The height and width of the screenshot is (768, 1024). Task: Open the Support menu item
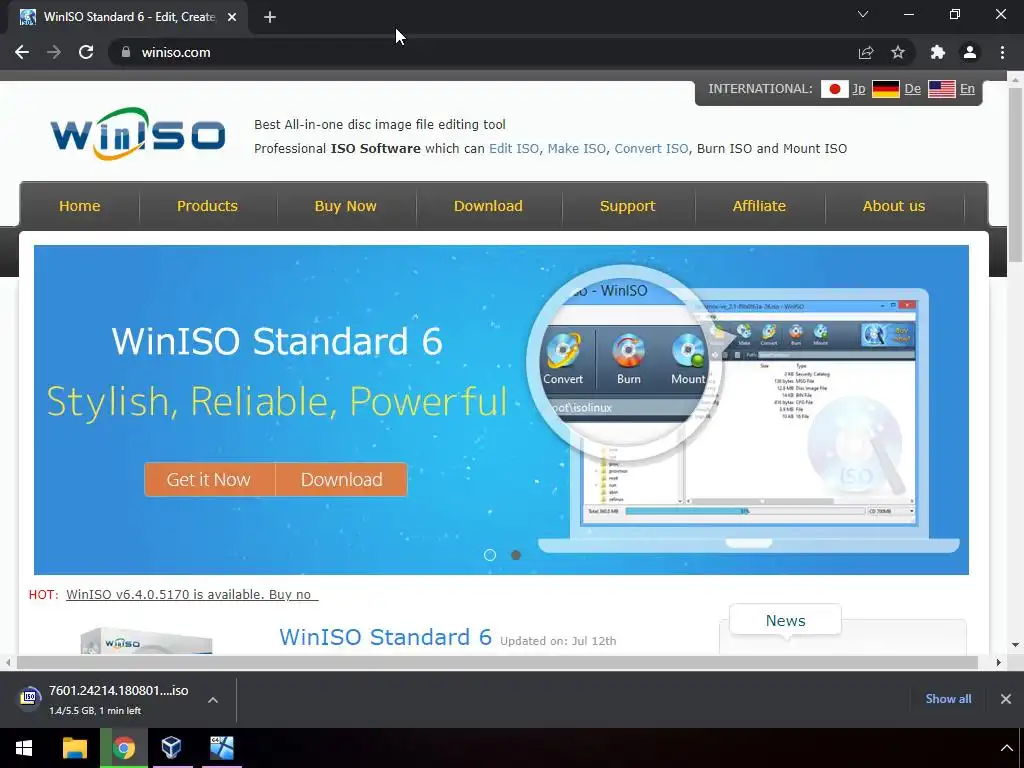[x=627, y=206]
